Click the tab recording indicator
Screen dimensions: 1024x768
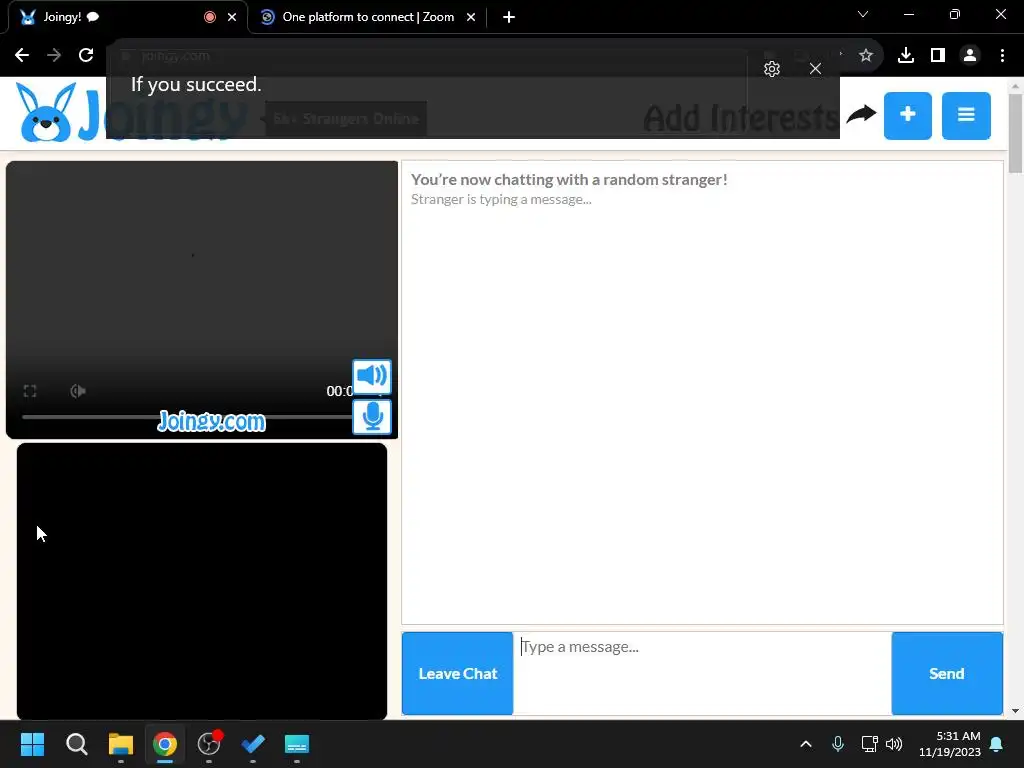click(x=210, y=17)
